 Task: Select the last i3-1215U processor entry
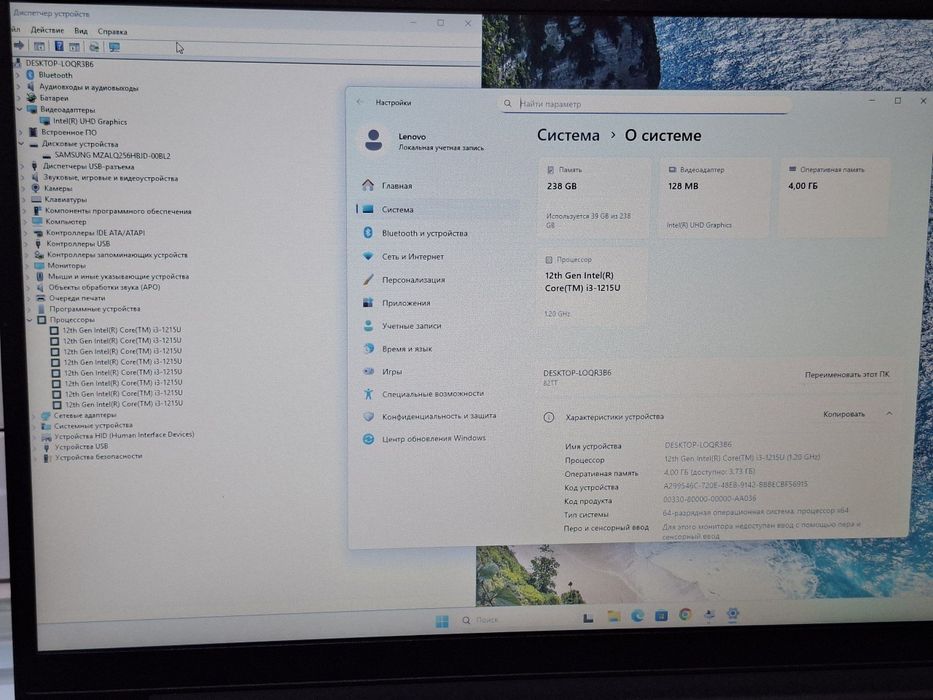[x=124, y=404]
